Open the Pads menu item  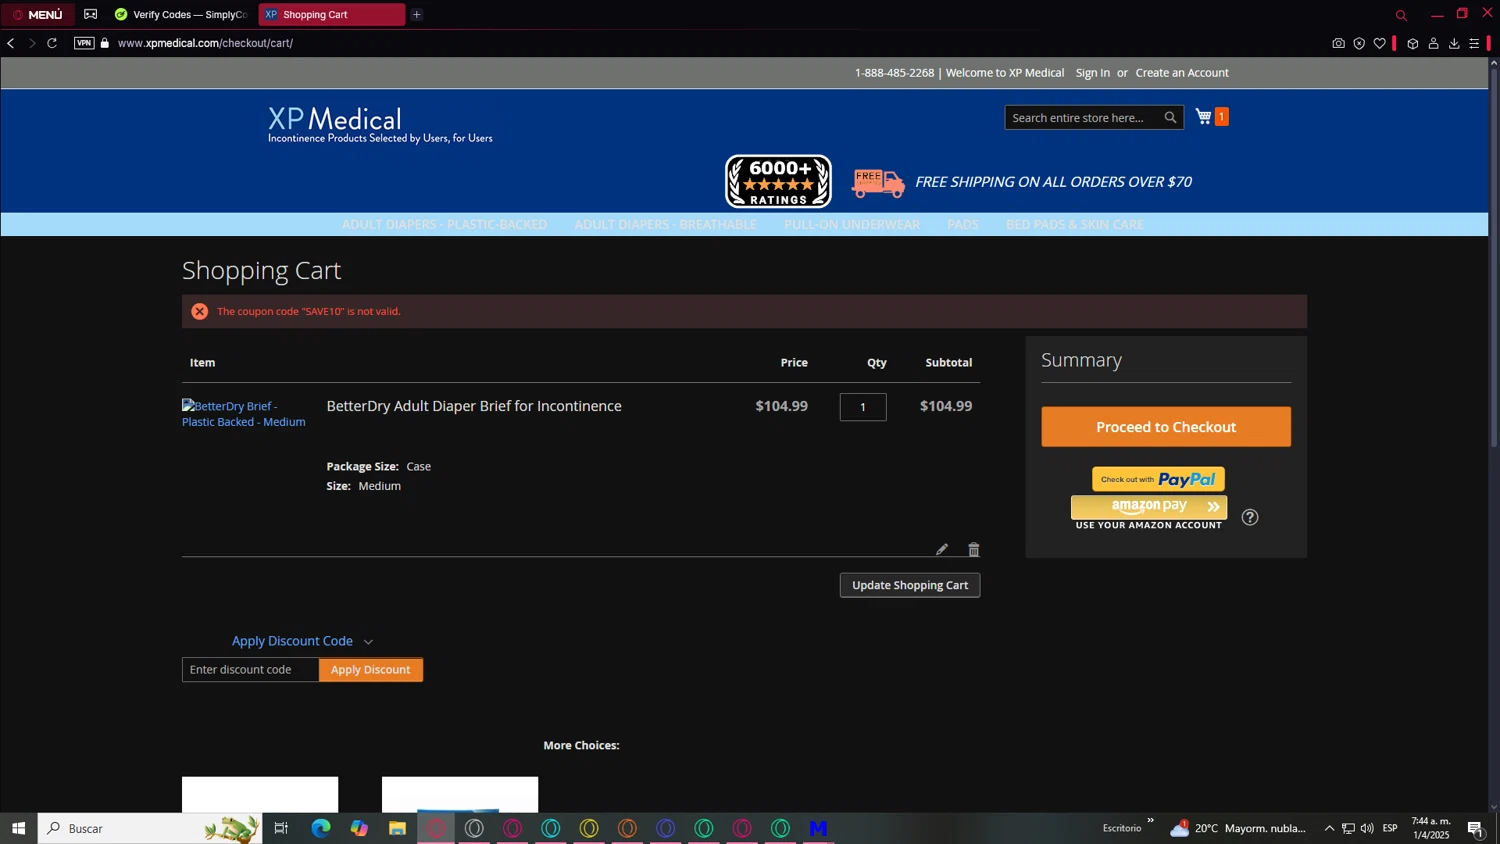(x=962, y=224)
